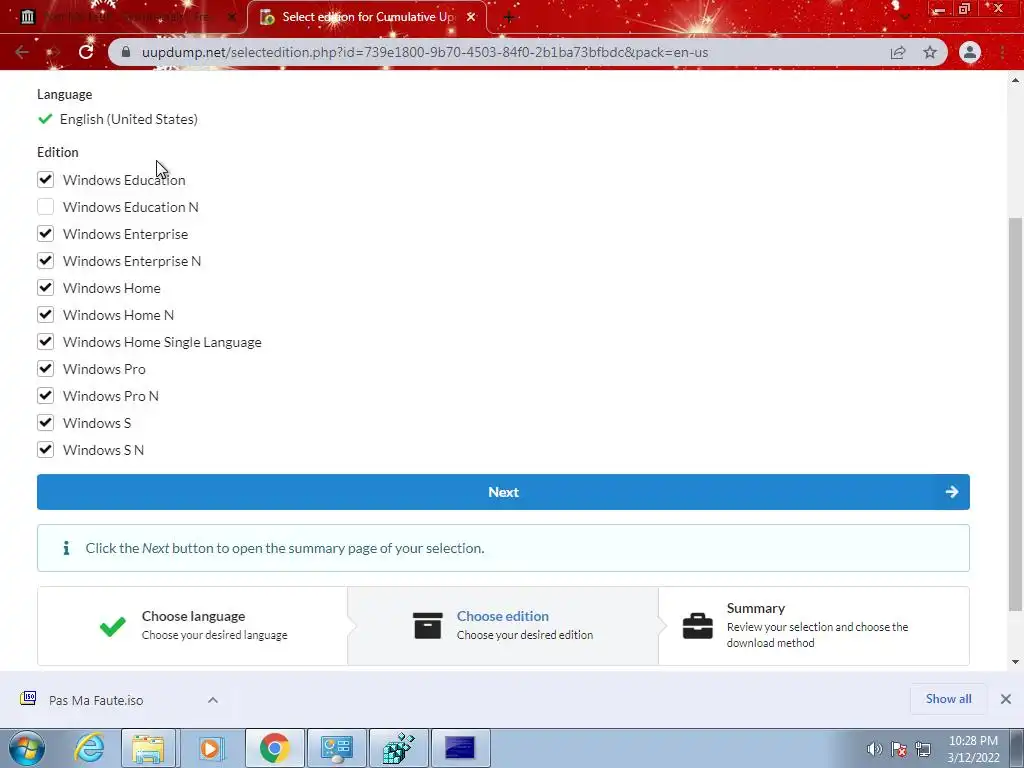Reload the page with the refresh icon
1024x768 pixels.
(86, 52)
